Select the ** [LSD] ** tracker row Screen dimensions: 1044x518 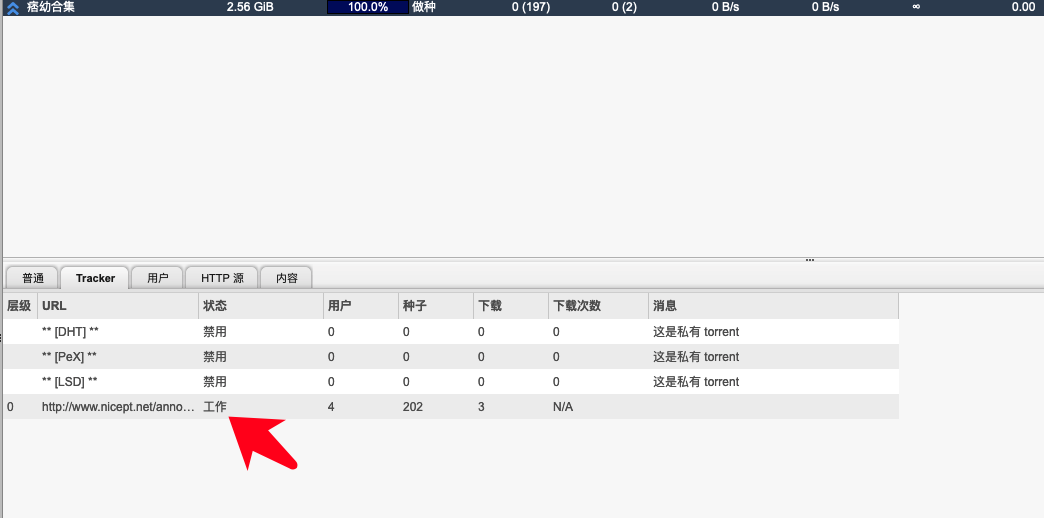pyautogui.click(x=451, y=382)
